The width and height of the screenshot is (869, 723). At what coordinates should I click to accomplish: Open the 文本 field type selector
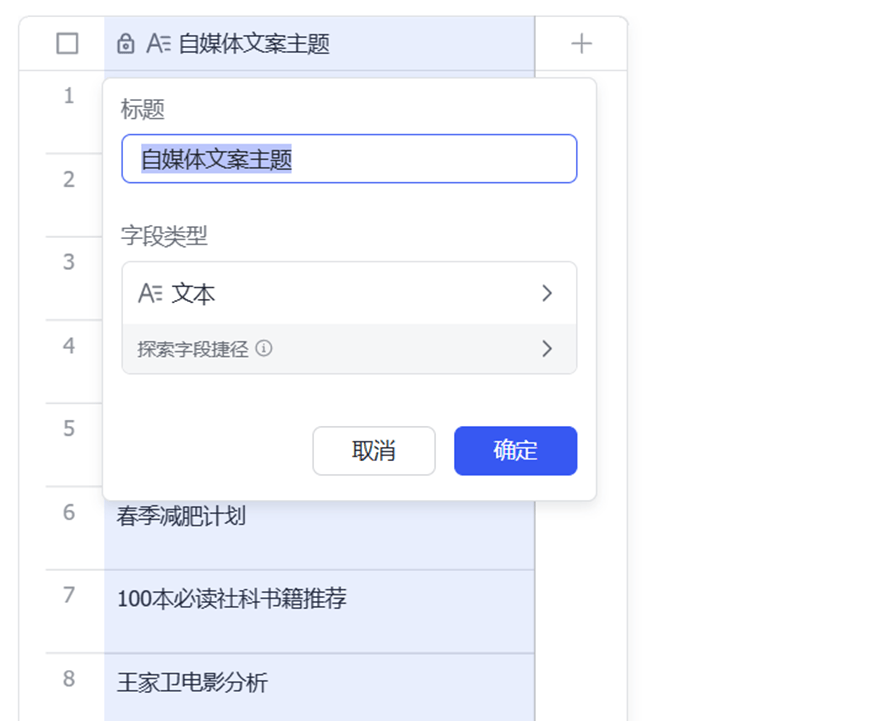click(x=349, y=293)
